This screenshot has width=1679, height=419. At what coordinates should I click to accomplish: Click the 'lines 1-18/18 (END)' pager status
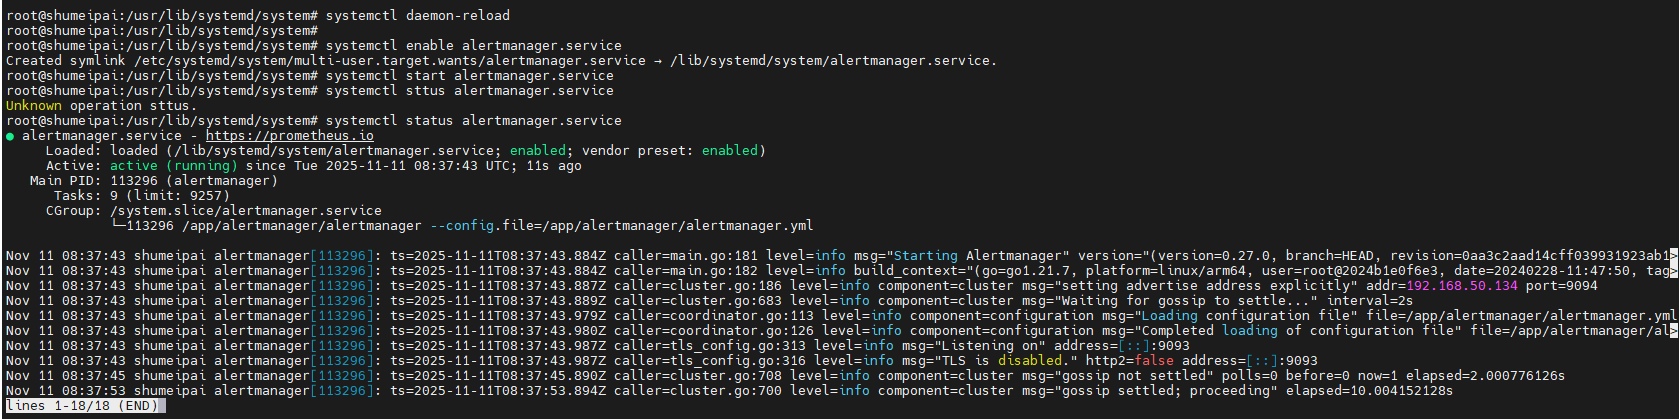point(82,406)
